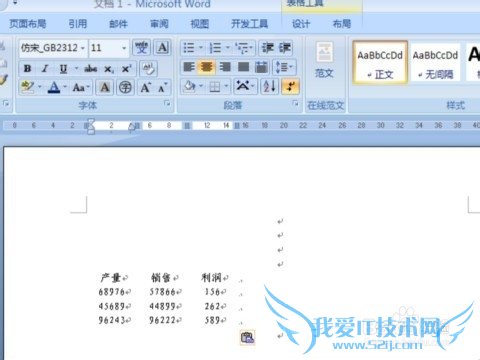The image size is (480, 360).
Task: Open the Developer (开发工具) tab
Action: point(249,24)
